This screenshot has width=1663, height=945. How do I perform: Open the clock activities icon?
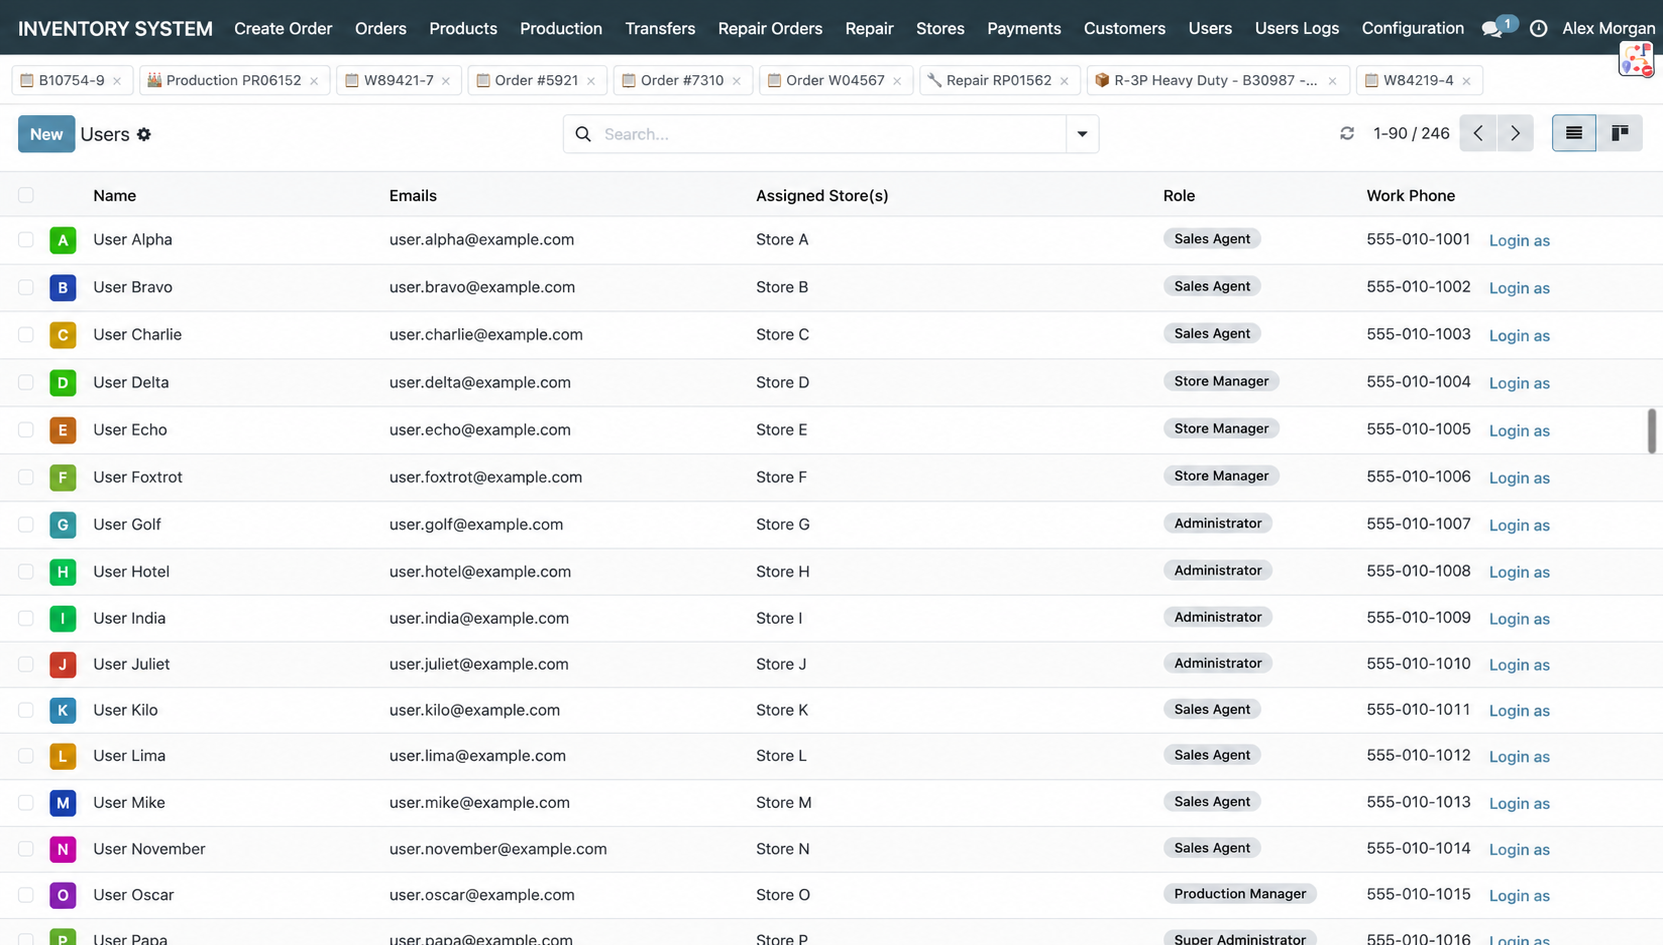click(1538, 29)
